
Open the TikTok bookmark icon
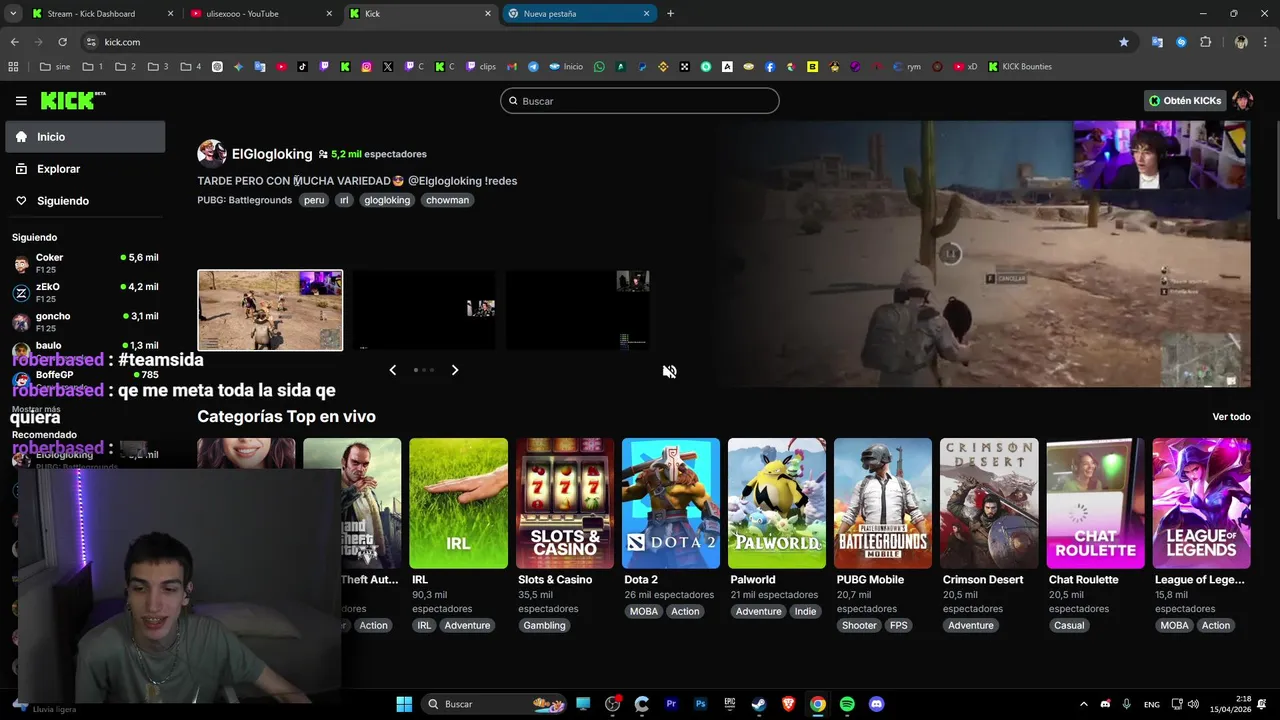click(303, 67)
